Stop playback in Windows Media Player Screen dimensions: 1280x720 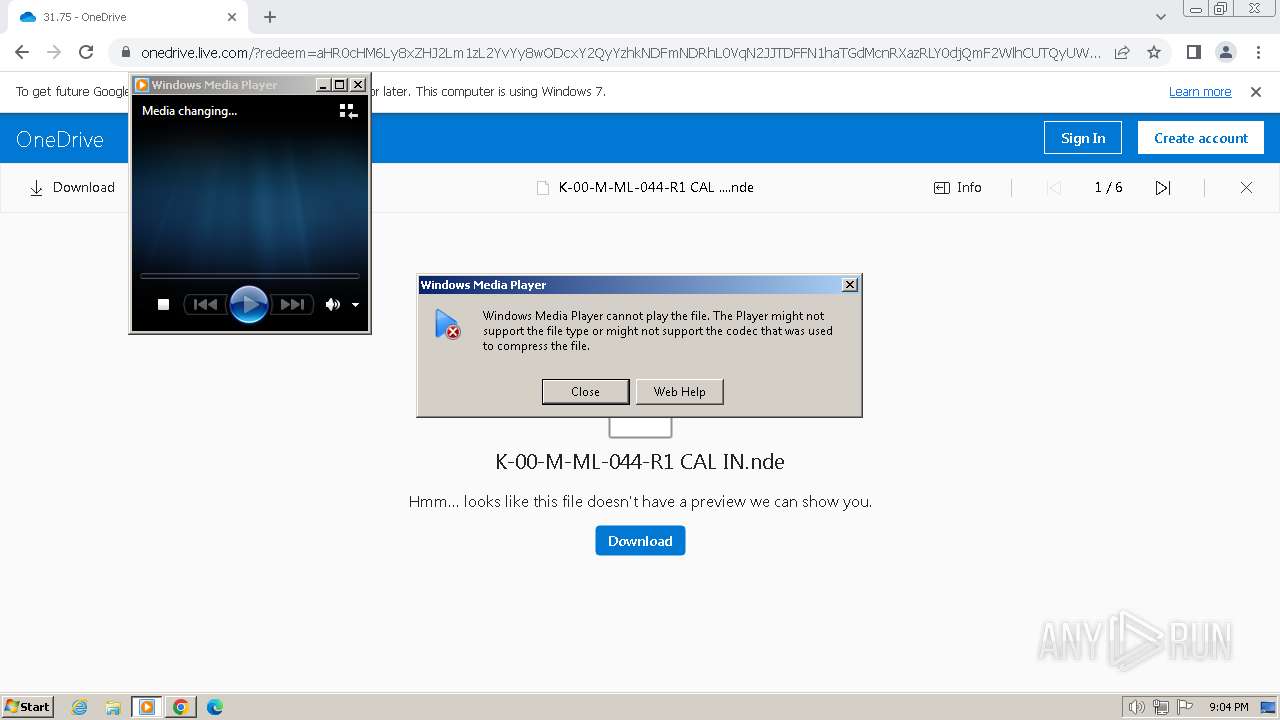tap(163, 304)
